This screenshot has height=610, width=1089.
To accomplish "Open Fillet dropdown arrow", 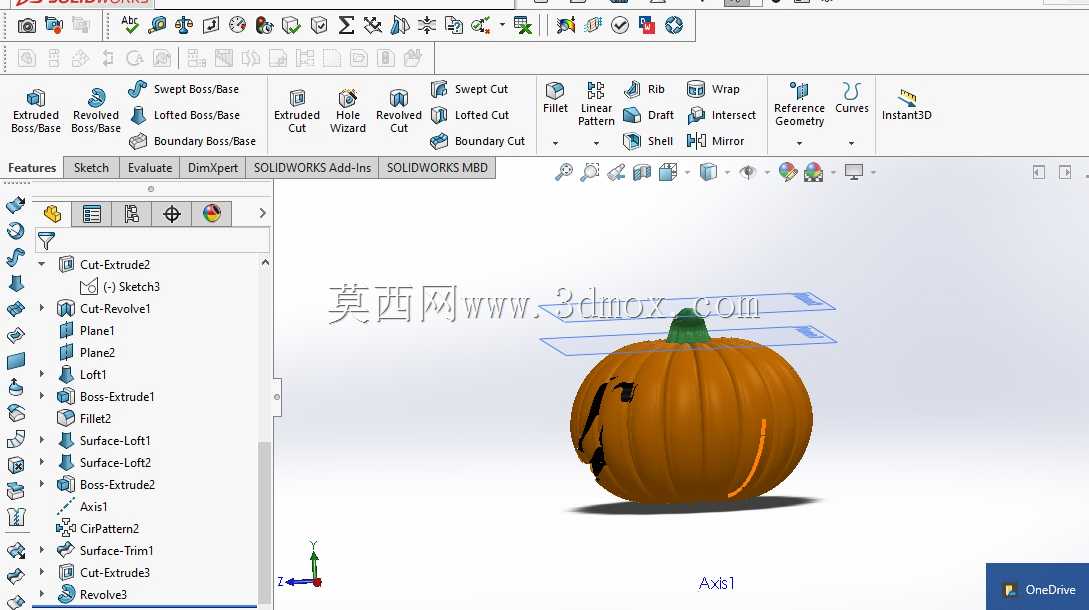I will tap(555, 143).
